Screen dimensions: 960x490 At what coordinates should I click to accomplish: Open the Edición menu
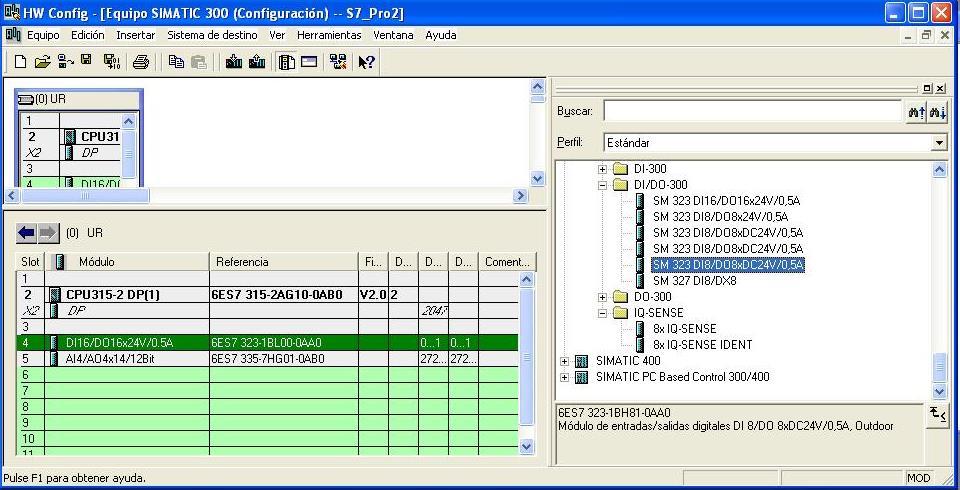pos(88,36)
